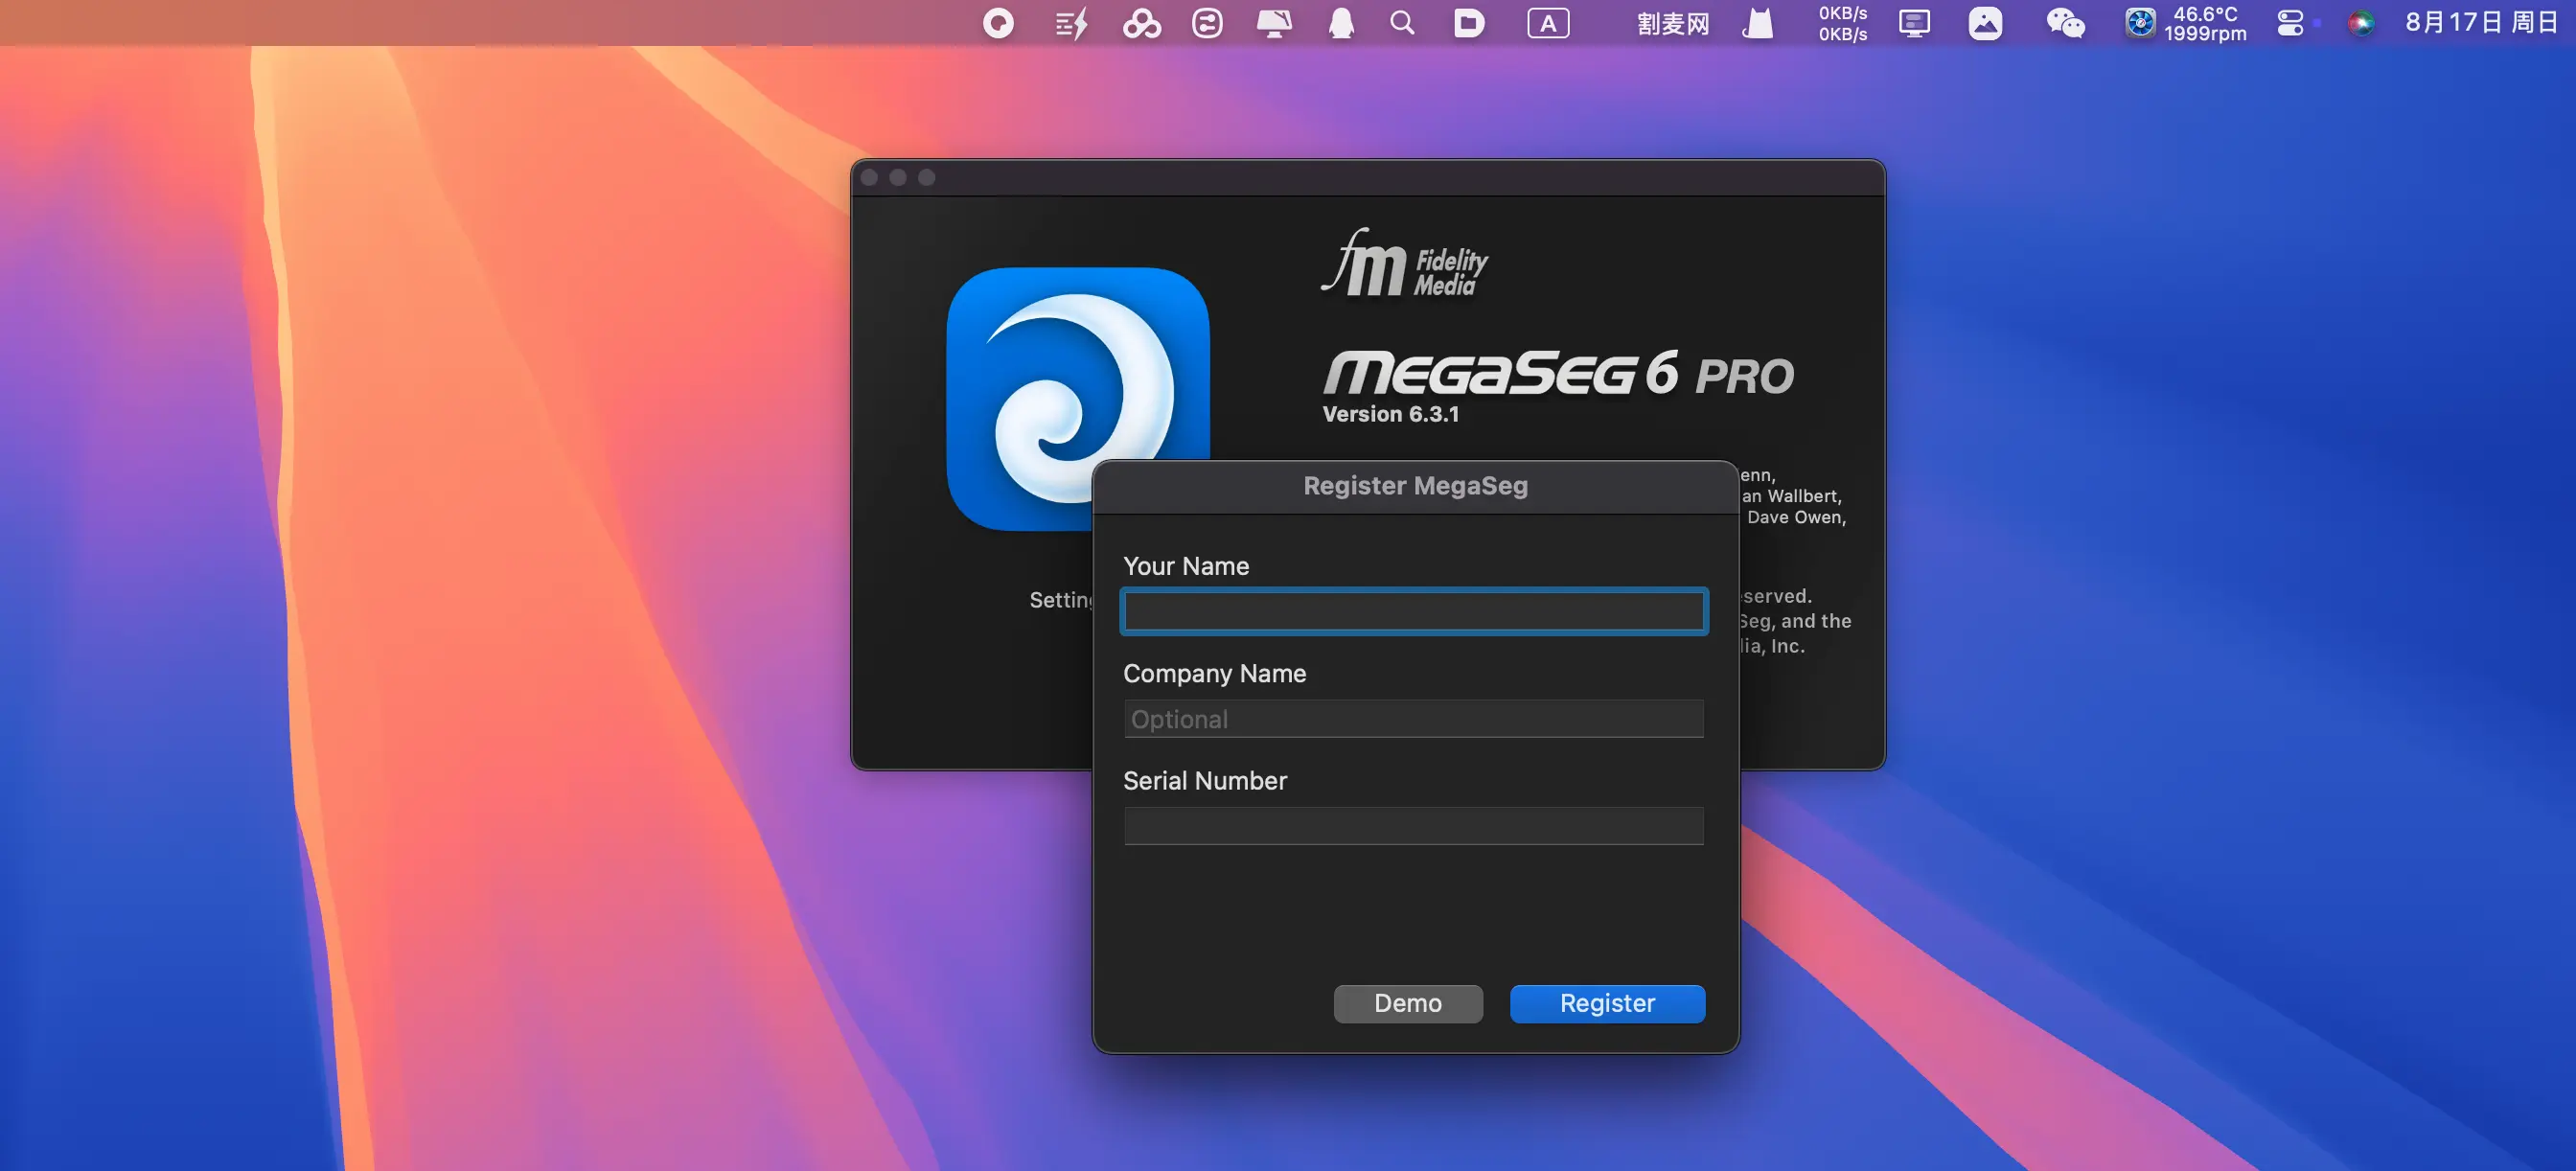The width and height of the screenshot is (2576, 1171).
Task: Click the Demo button
Action: pyautogui.click(x=1407, y=1003)
